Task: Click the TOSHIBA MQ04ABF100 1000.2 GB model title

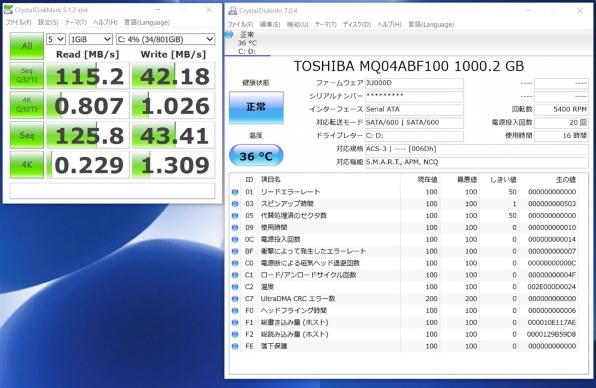Action: (x=409, y=66)
